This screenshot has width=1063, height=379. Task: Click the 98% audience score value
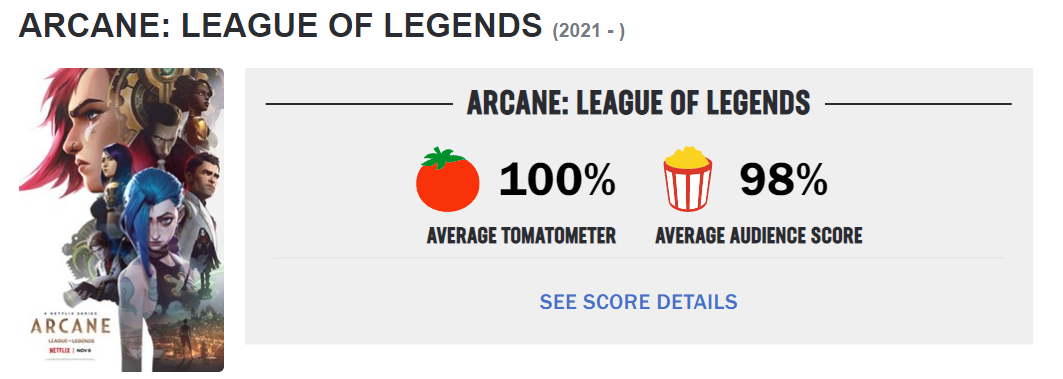(x=783, y=181)
